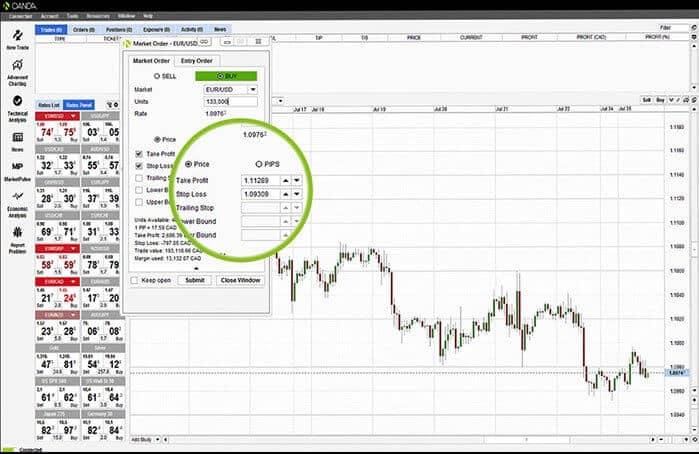Click the trades table vertical scrollbar

pyautogui.click(x=694, y=67)
